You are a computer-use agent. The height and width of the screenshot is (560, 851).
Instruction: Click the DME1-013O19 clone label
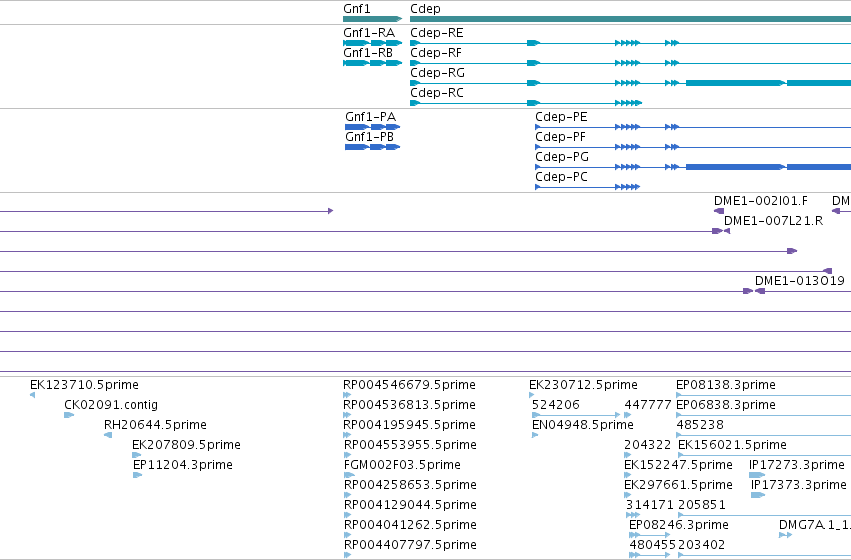tap(799, 281)
